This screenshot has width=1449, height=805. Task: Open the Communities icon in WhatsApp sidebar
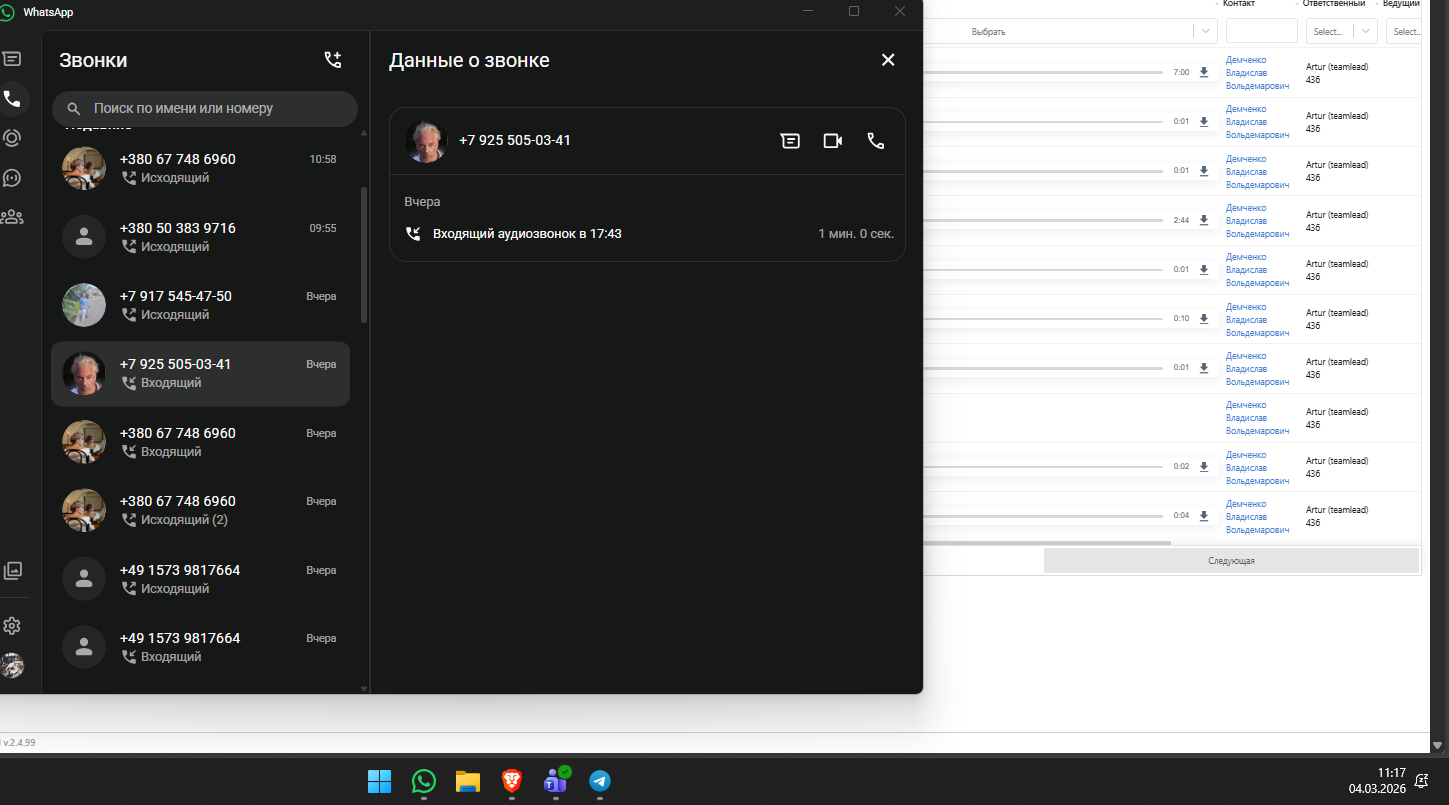[12, 216]
